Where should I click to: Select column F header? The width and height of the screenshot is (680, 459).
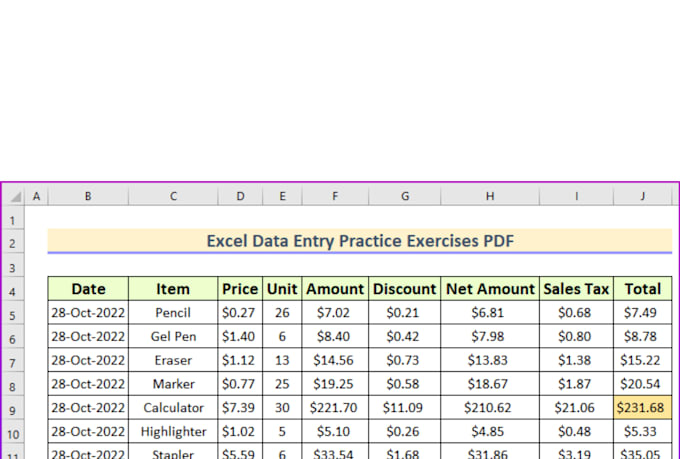coord(335,197)
